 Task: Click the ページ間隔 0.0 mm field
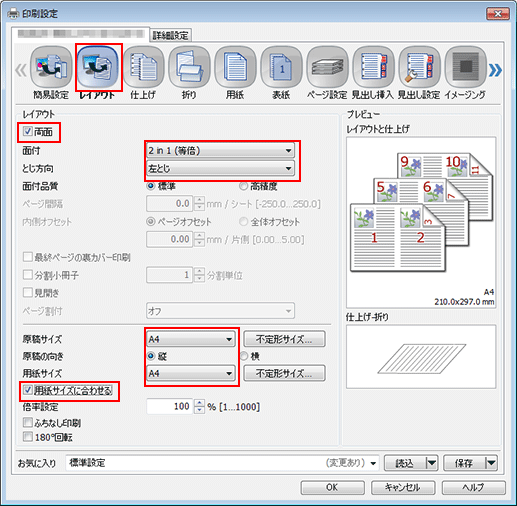pyautogui.click(x=170, y=203)
